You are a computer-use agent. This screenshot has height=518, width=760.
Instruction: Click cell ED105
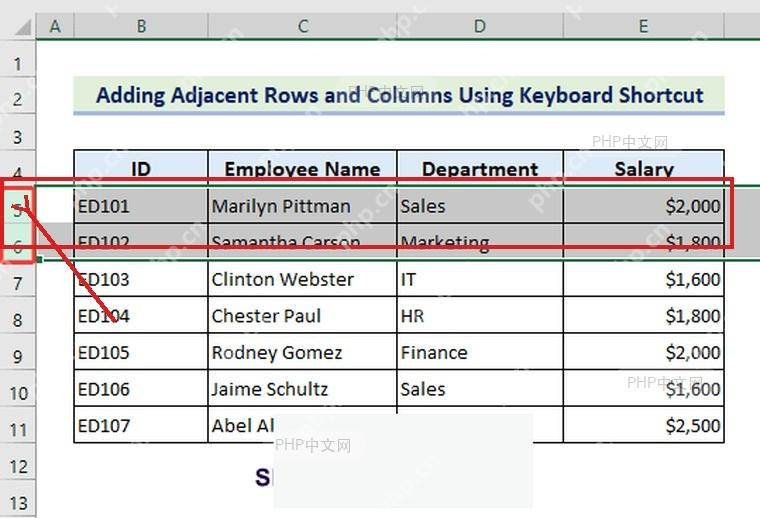tap(141, 352)
